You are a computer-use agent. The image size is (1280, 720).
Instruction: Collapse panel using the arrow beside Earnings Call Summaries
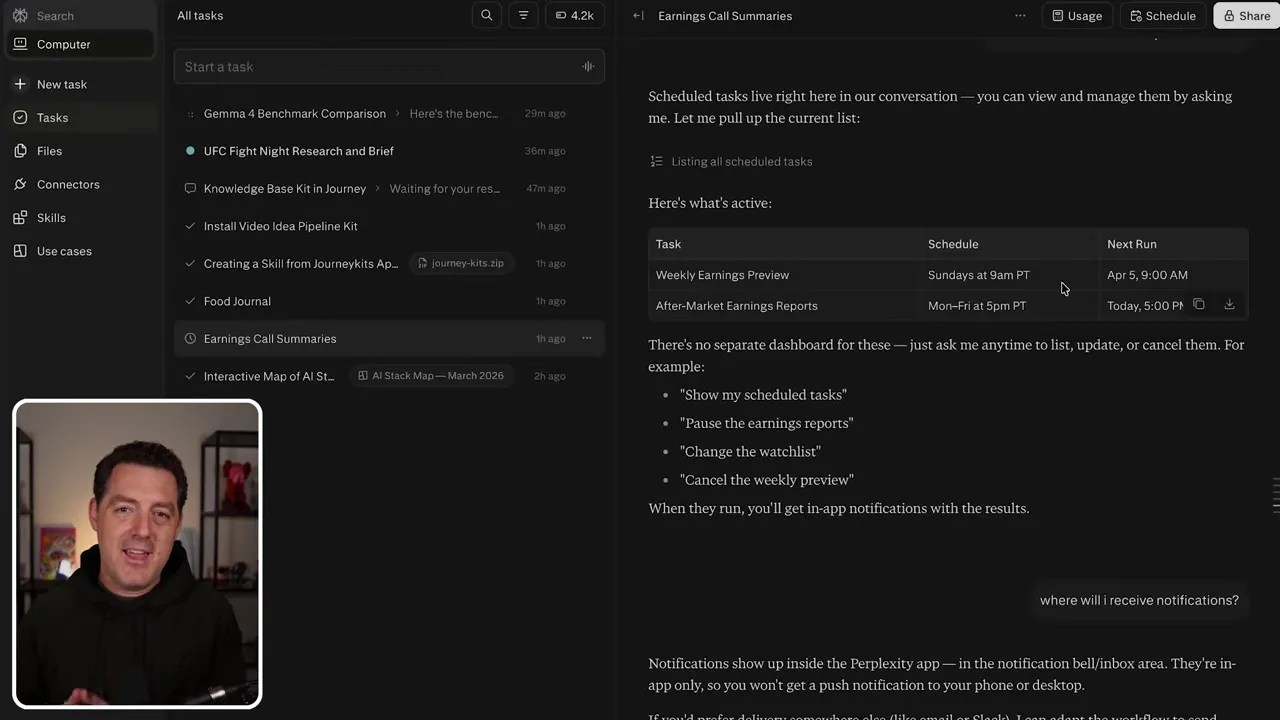638,16
